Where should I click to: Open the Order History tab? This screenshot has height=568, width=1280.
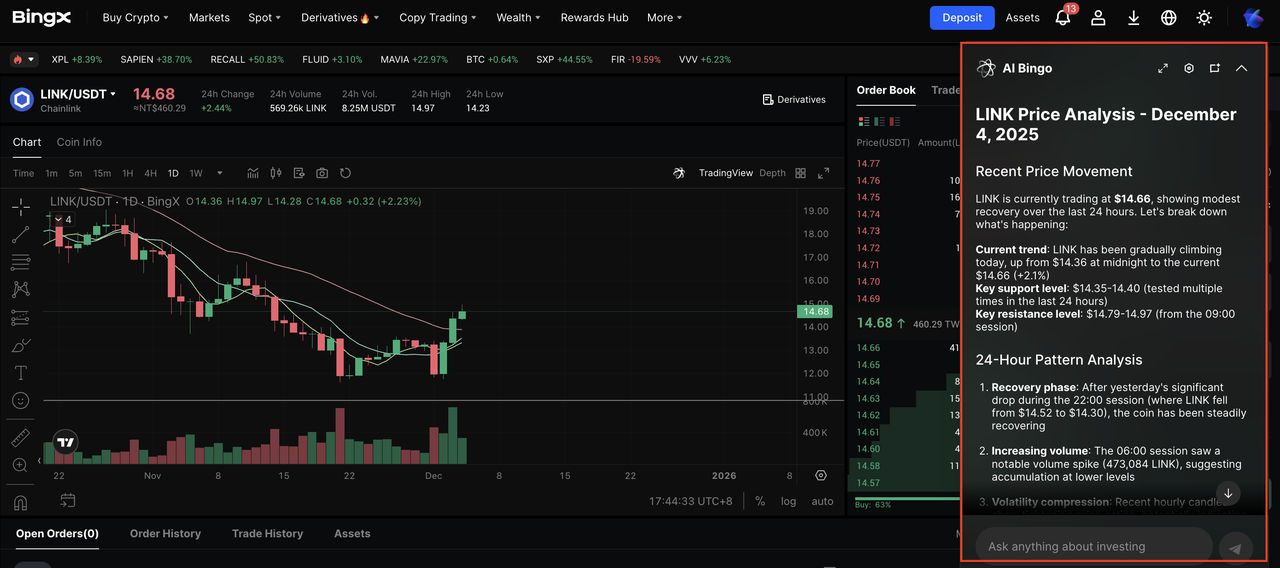pos(165,534)
